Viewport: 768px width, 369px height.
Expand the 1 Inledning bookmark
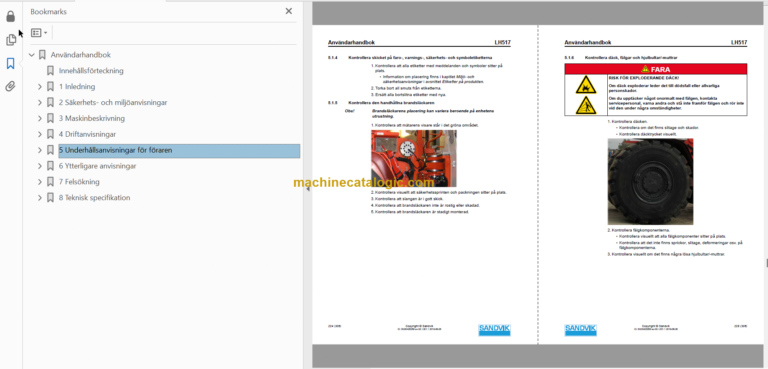point(40,87)
